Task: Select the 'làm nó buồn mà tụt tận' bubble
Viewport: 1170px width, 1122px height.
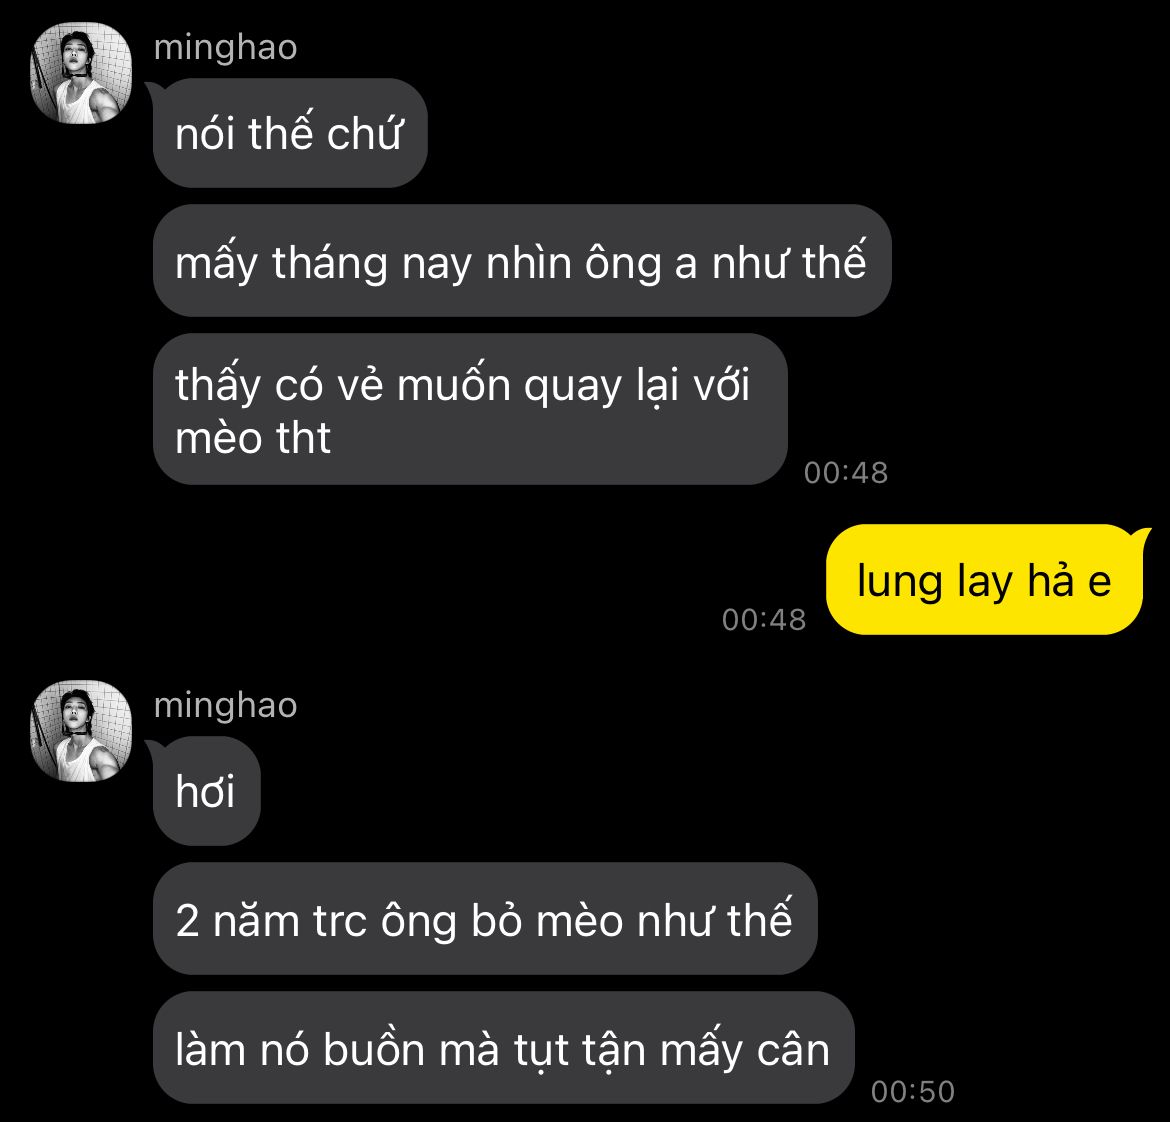Action: click(x=503, y=1047)
